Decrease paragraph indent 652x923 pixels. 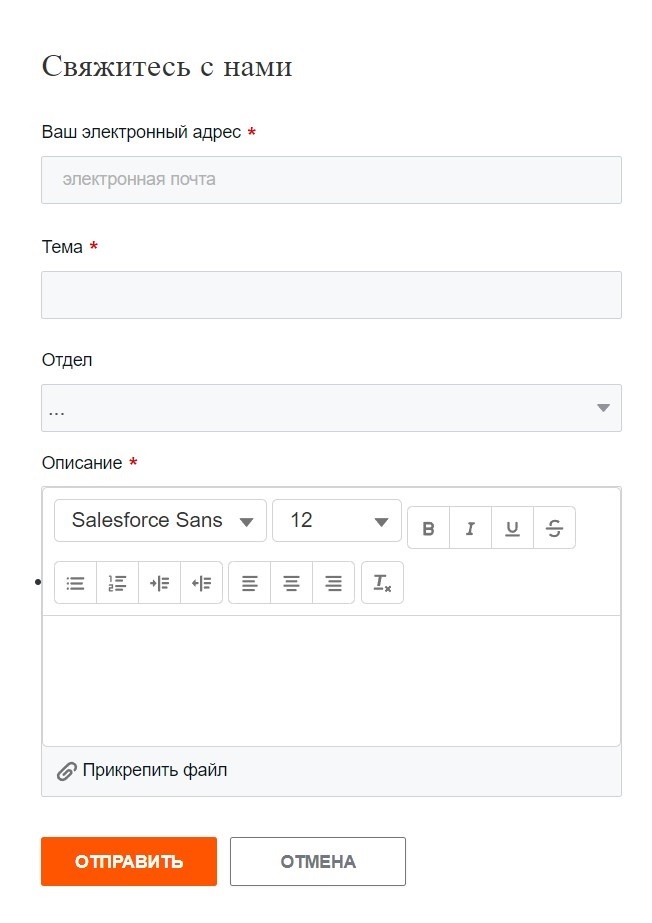point(201,584)
